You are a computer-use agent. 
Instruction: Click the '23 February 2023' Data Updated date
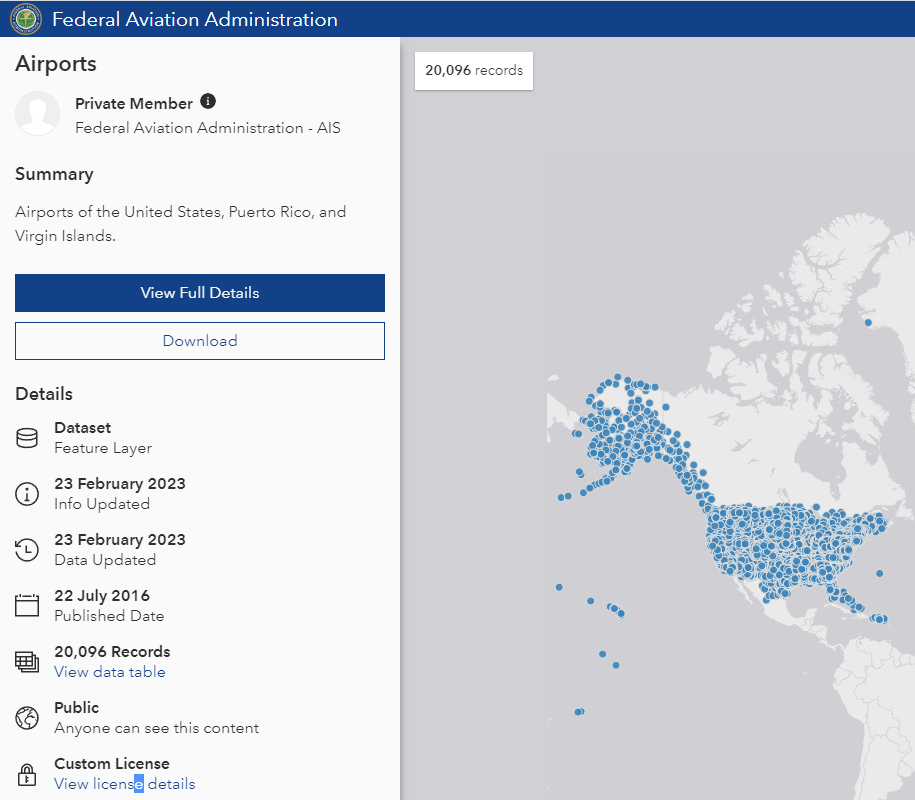click(120, 540)
